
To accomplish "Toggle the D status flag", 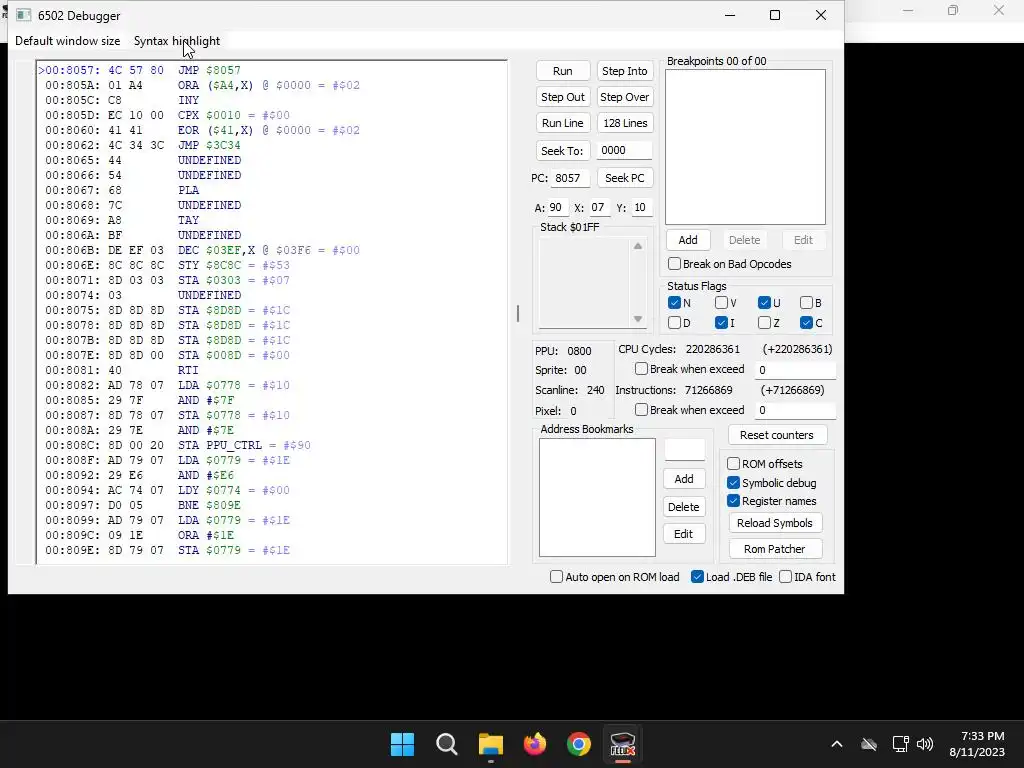I will pyautogui.click(x=679, y=323).
